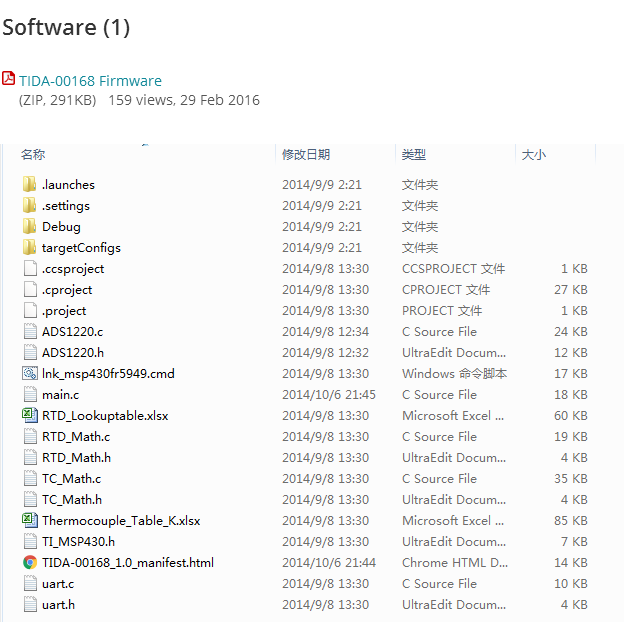Image resolution: width=627 pixels, height=622 pixels.
Task: Click the blank file icon of .cproject
Action: point(30,290)
